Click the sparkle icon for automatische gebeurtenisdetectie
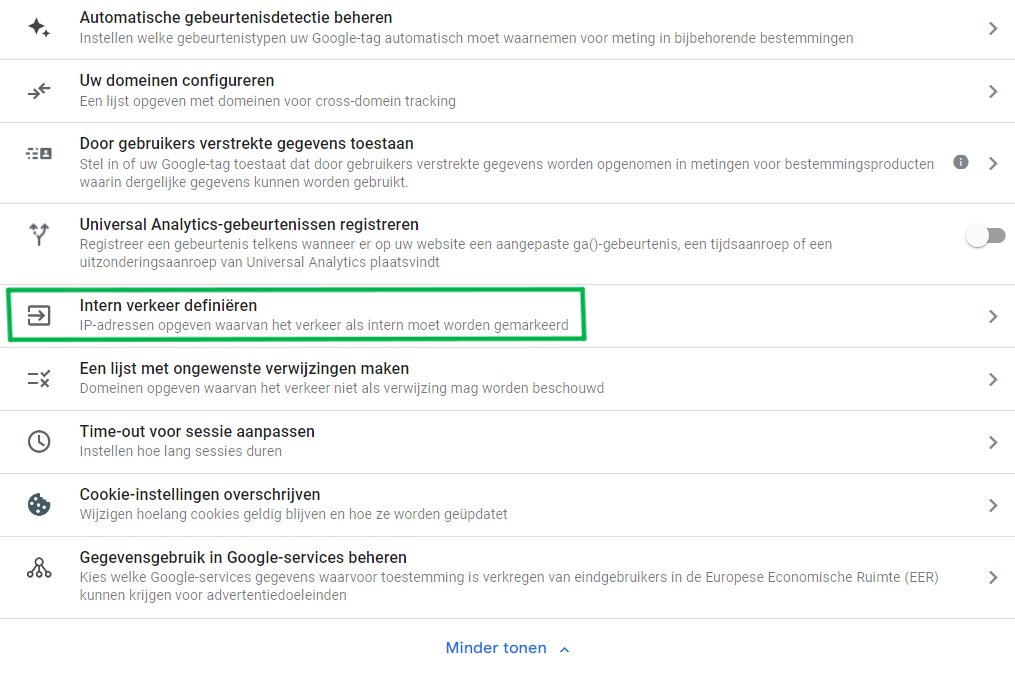The height and width of the screenshot is (673, 1015). point(39,28)
